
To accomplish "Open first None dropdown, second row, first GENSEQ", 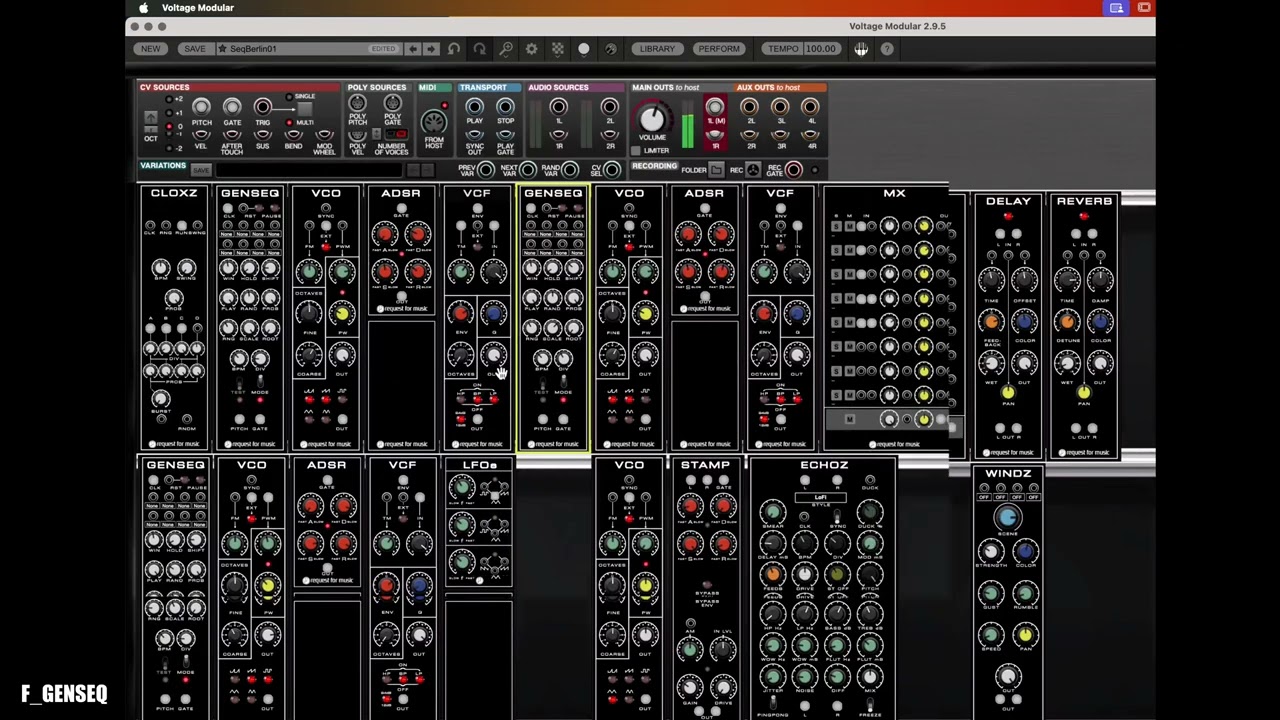I will pyautogui.click(x=228, y=253).
